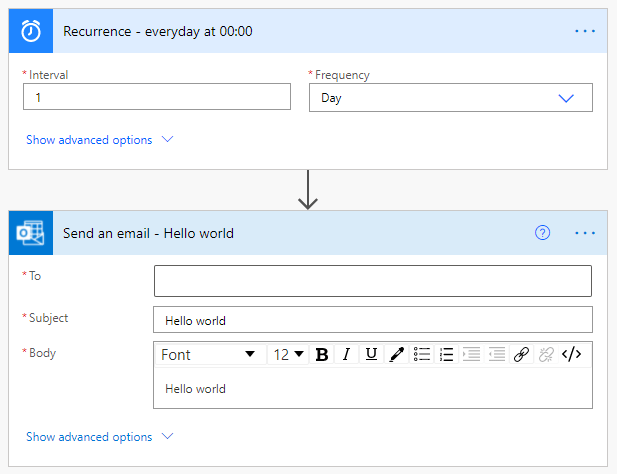Open help for Send an email
Viewport: 617px width, 474px height.
point(543,233)
